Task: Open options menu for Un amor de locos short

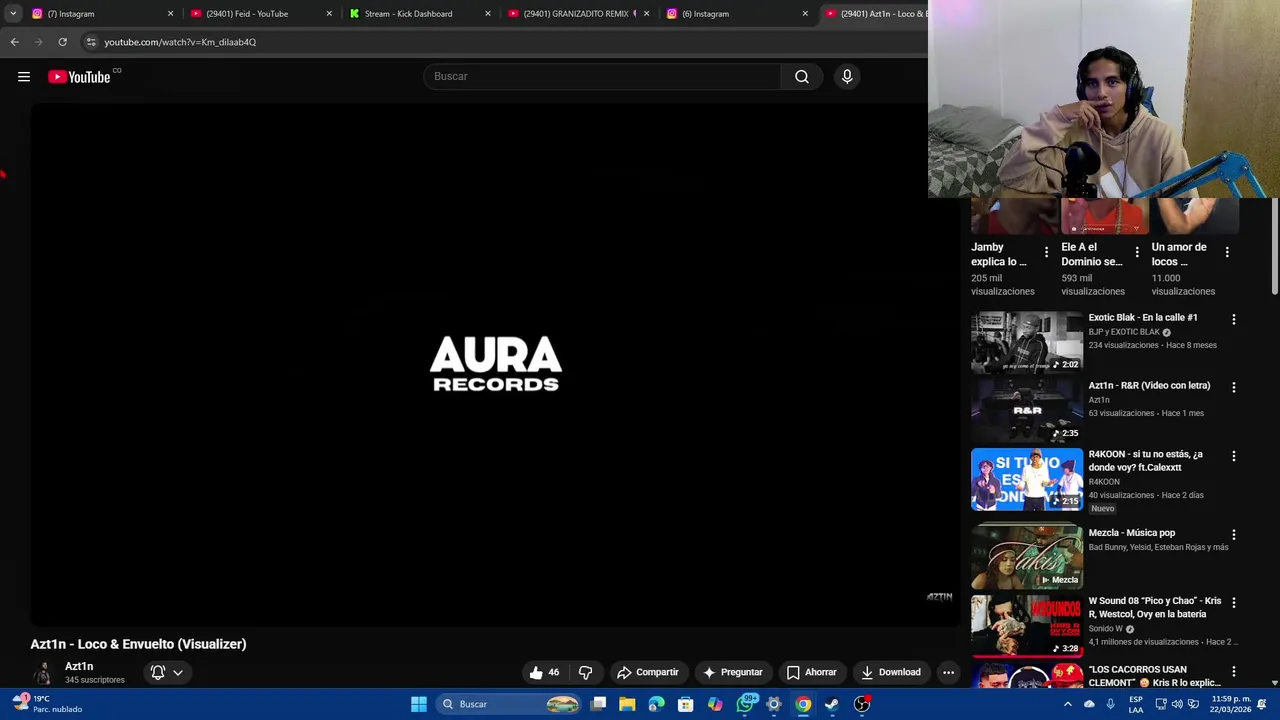Action: (x=1227, y=252)
